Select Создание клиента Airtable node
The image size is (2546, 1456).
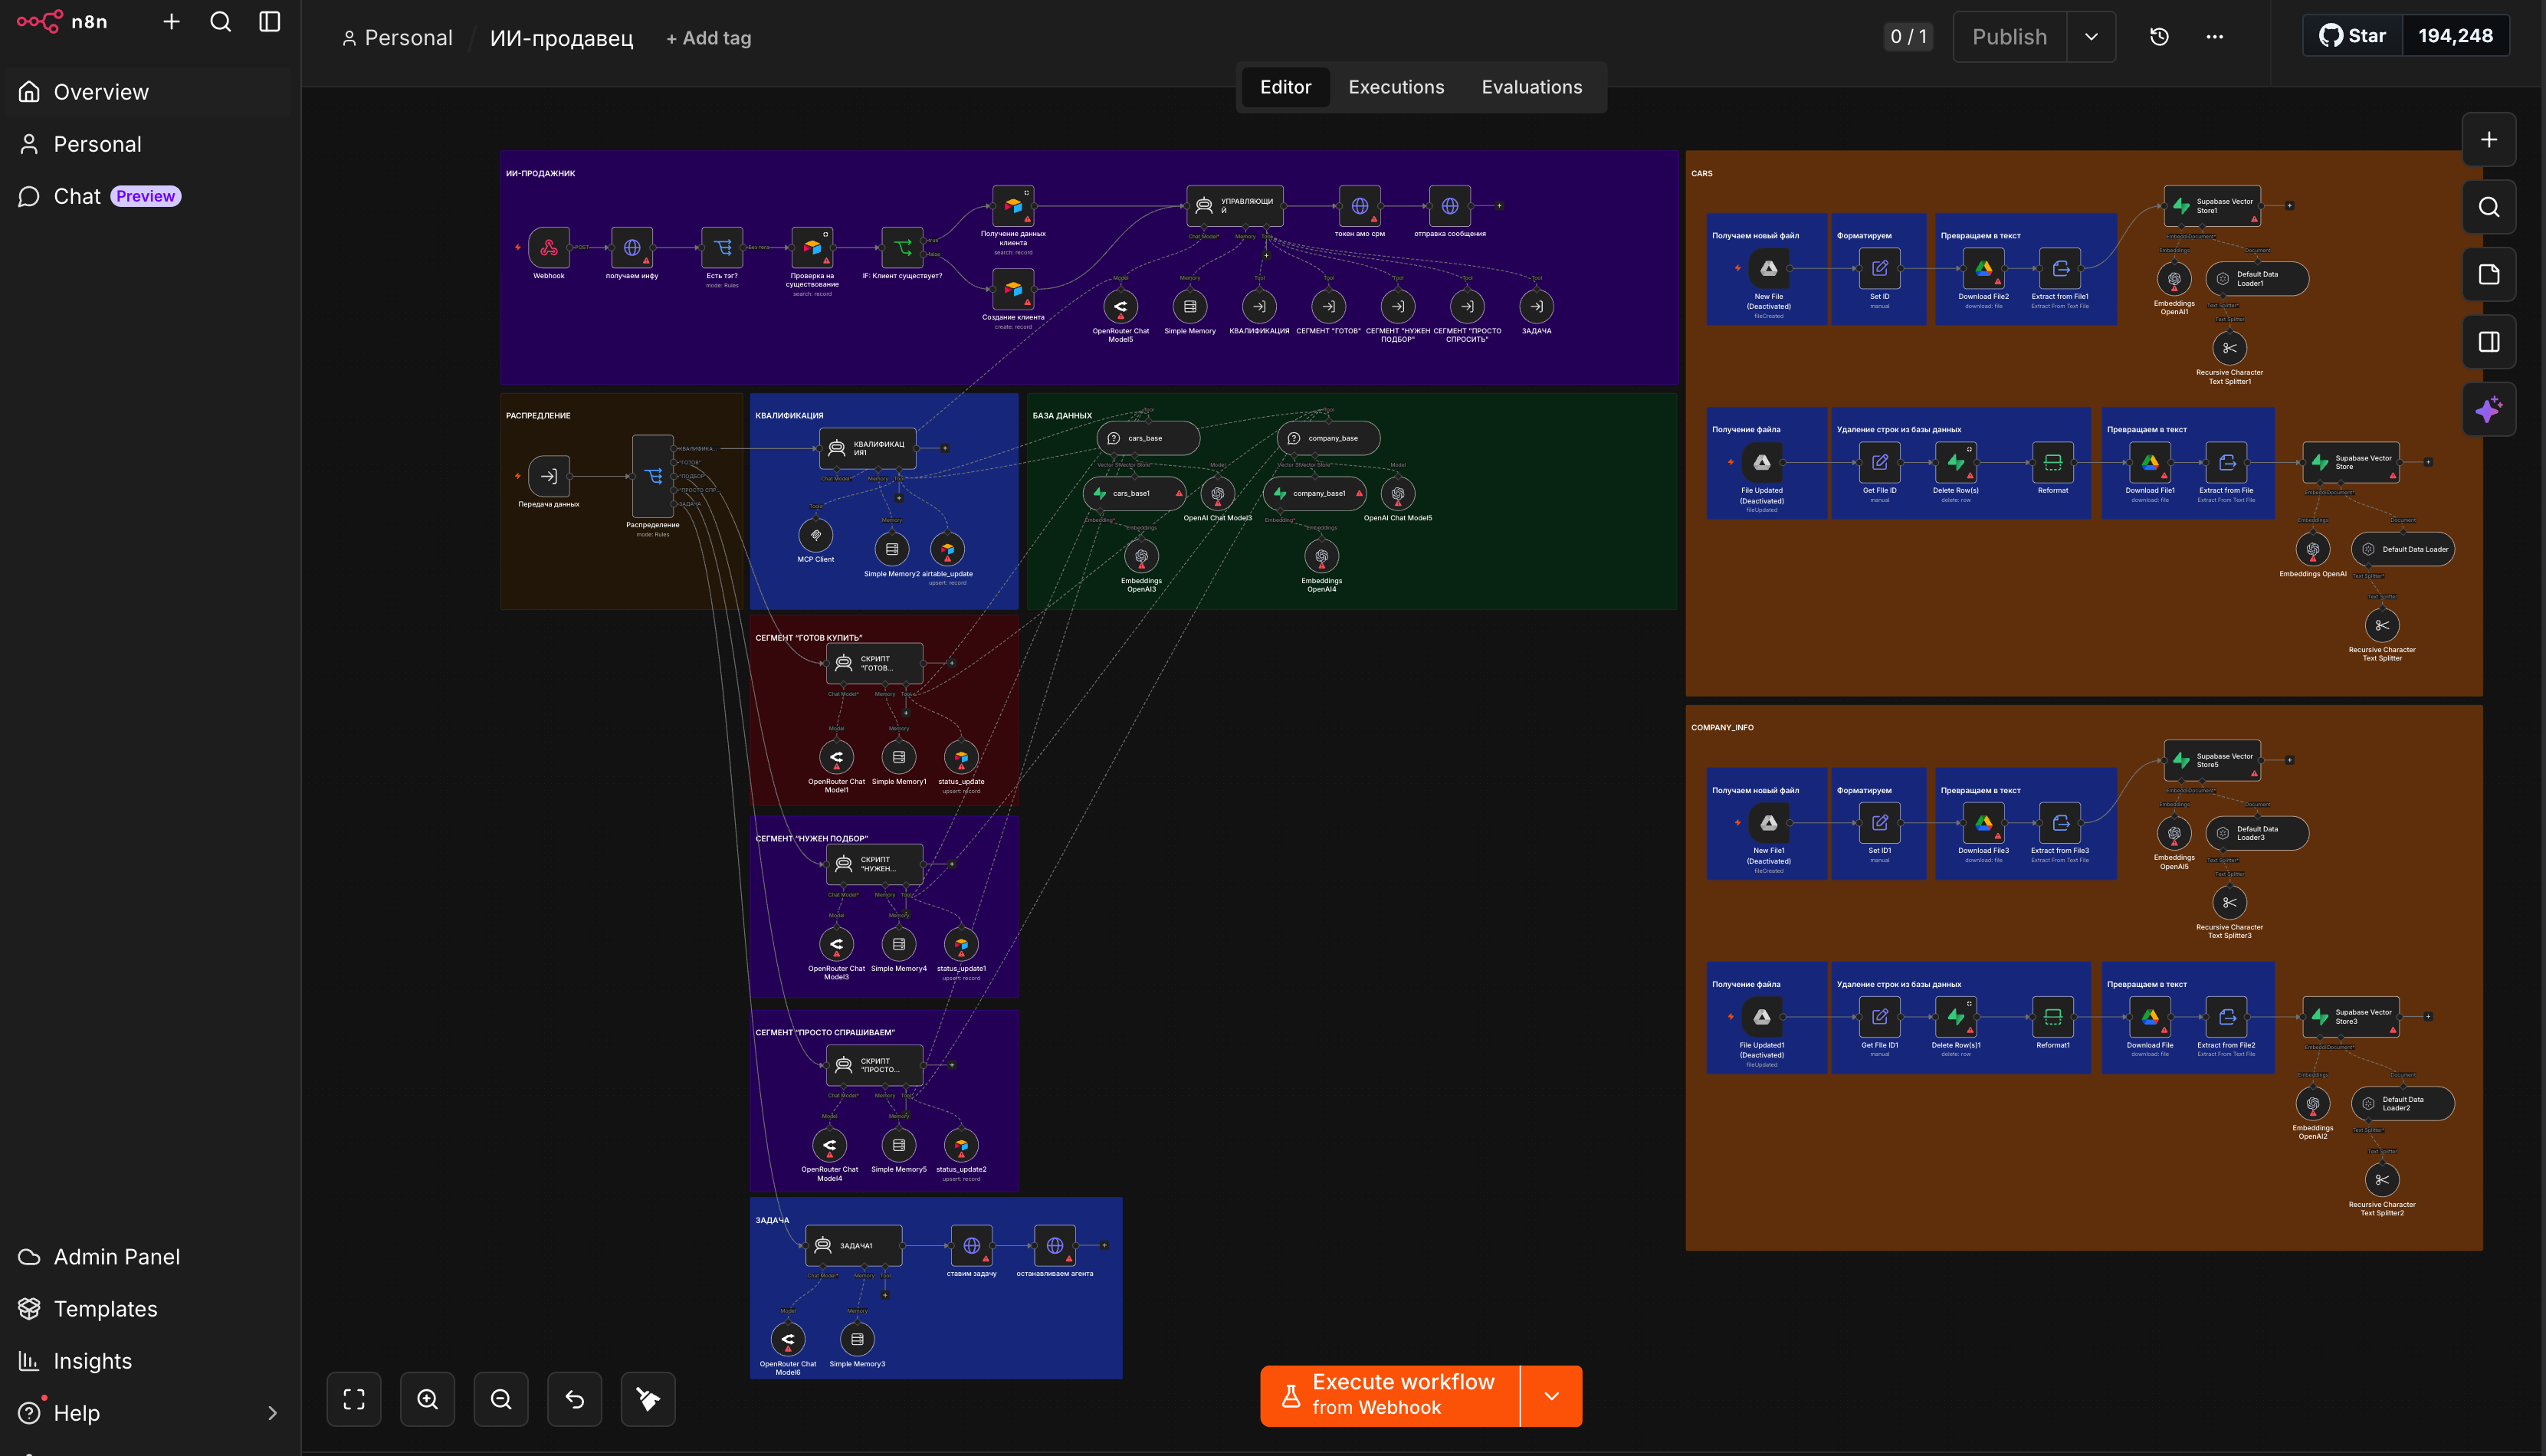pyautogui.click(x=1013, y=289)
